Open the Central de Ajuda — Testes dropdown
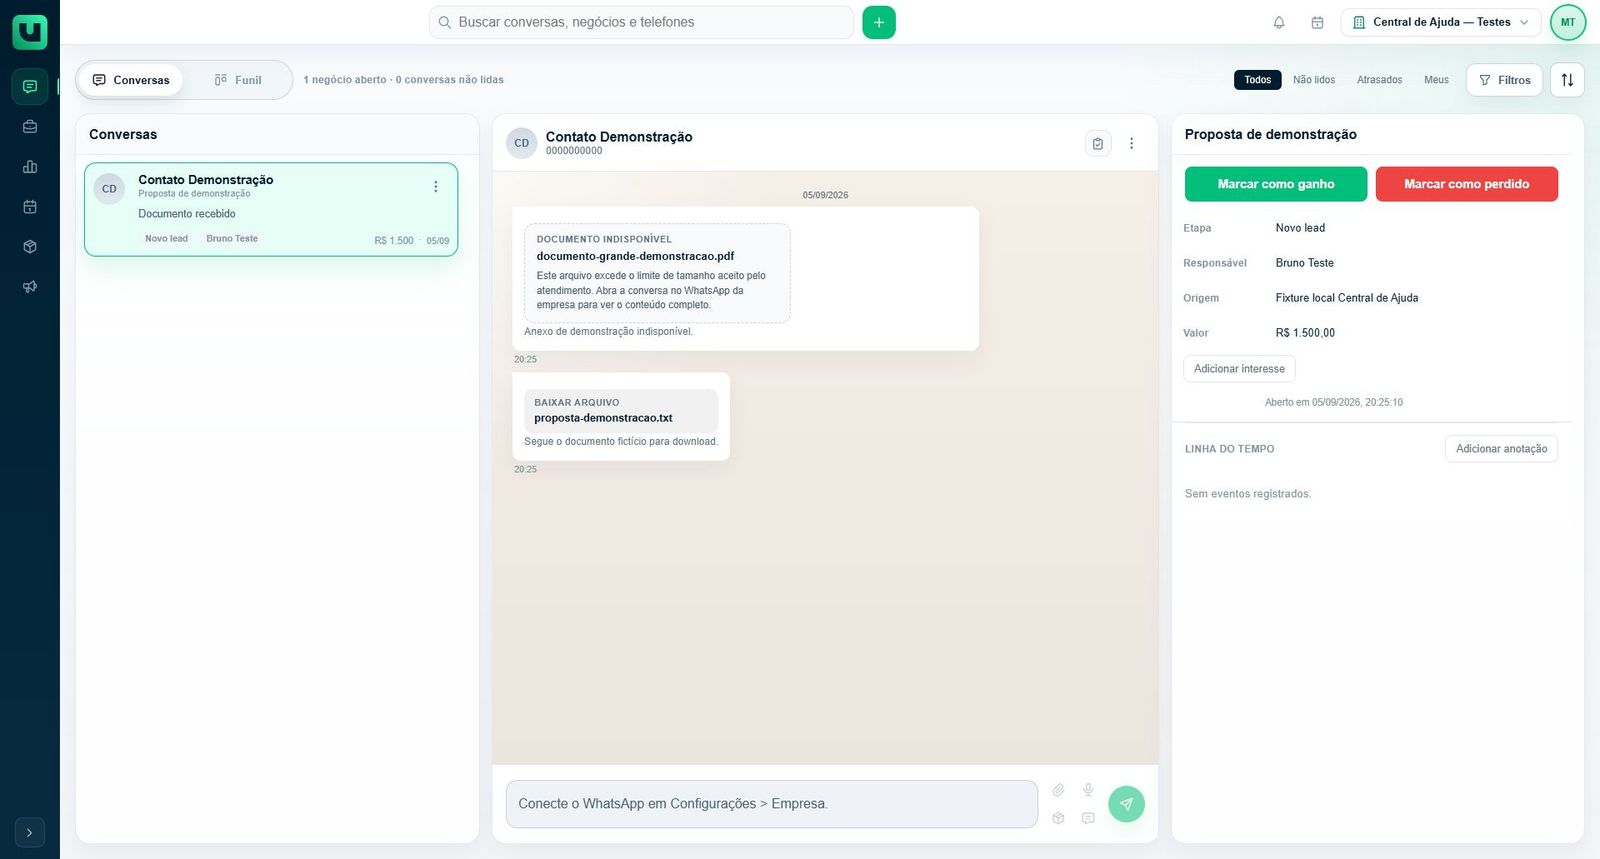The image size is (1600, 859). 1441,22
